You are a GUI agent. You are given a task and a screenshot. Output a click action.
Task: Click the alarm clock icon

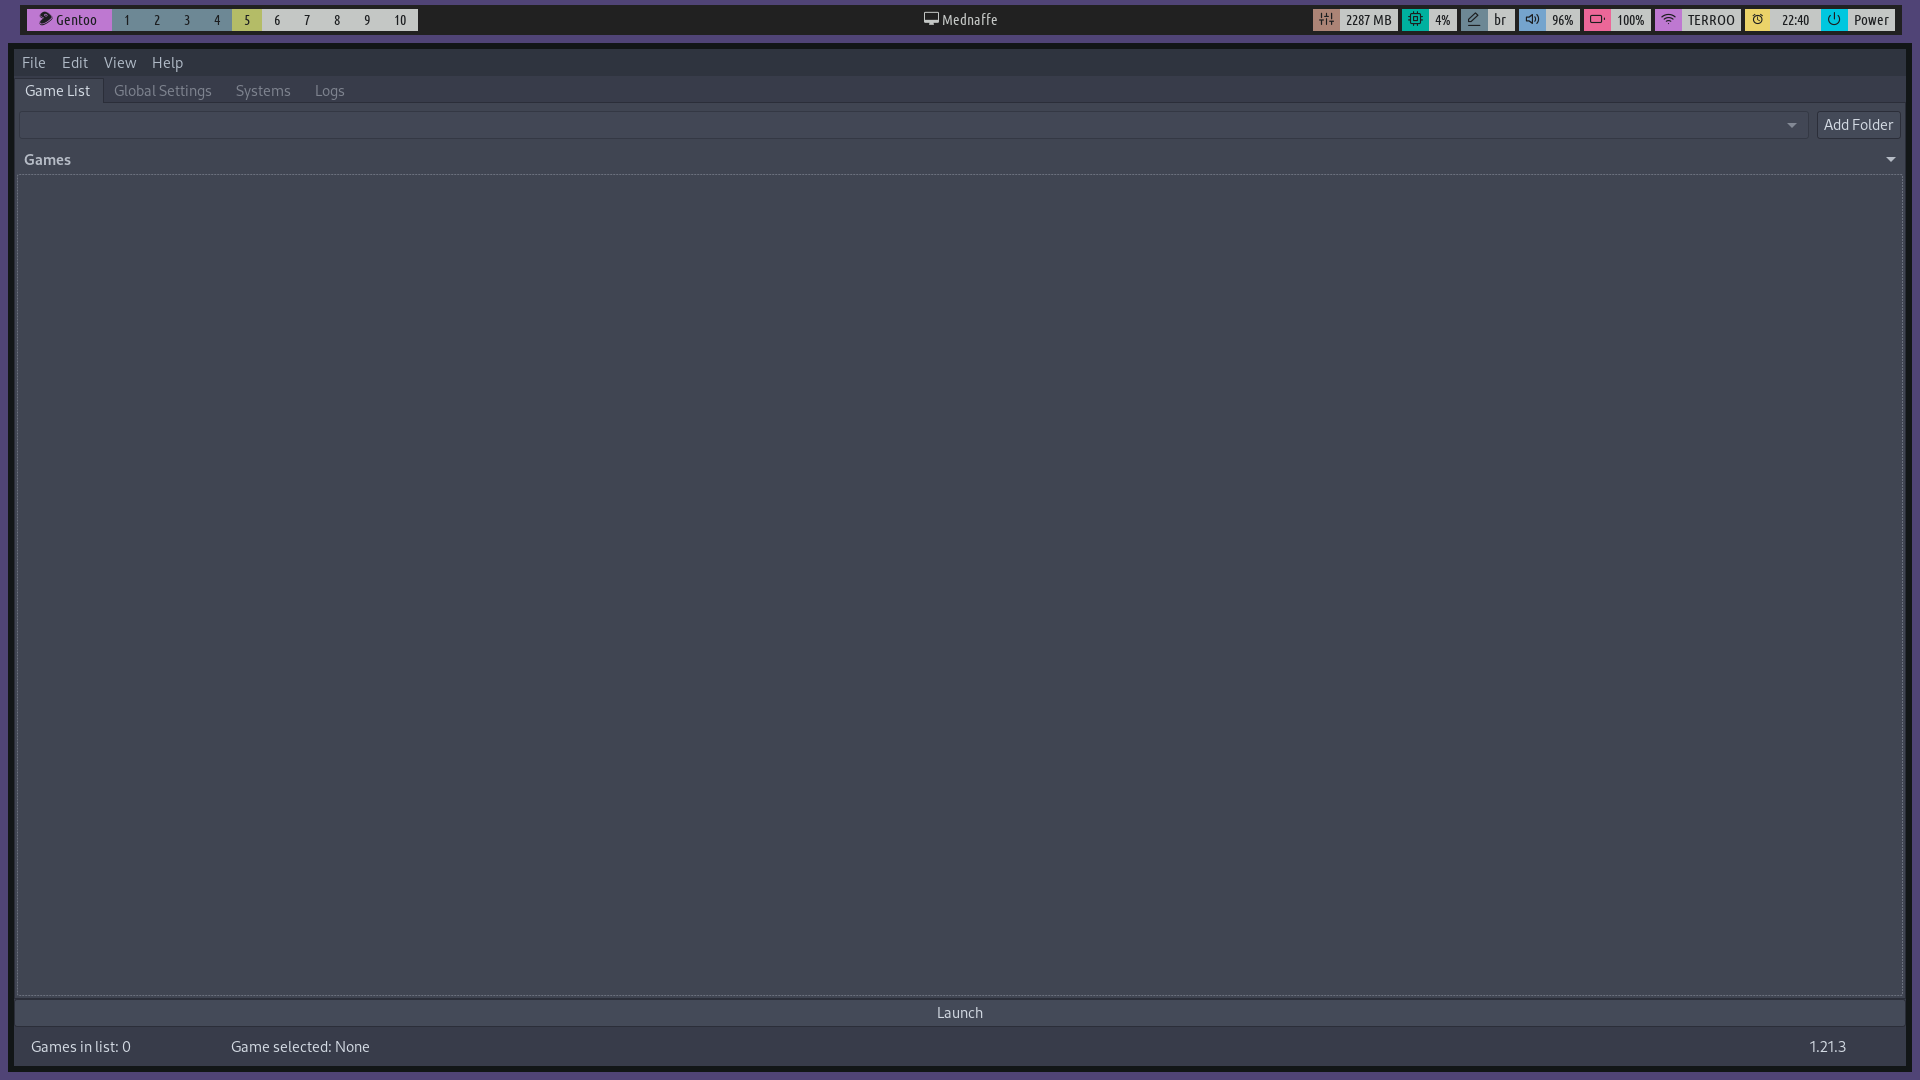point(1758,20)
